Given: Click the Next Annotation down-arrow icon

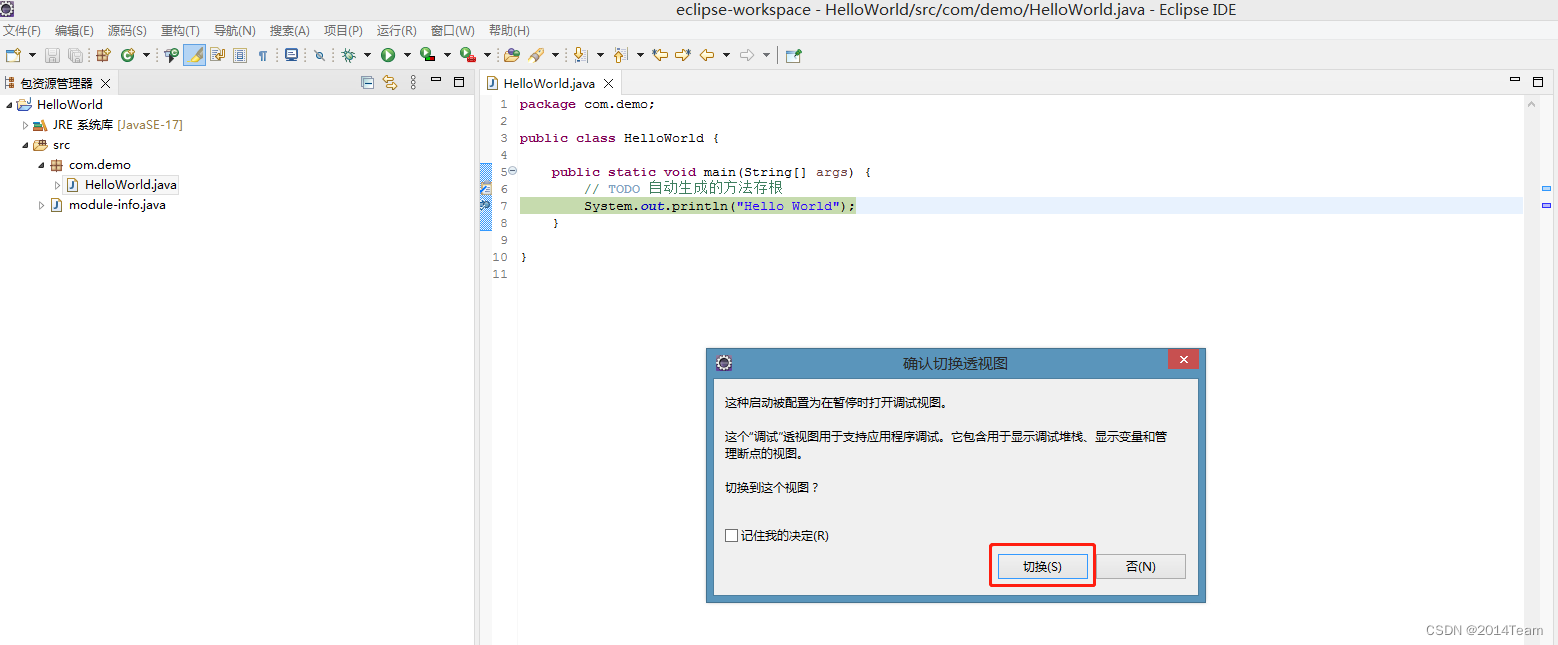Looking at the screenshot, I should [579, 56].
